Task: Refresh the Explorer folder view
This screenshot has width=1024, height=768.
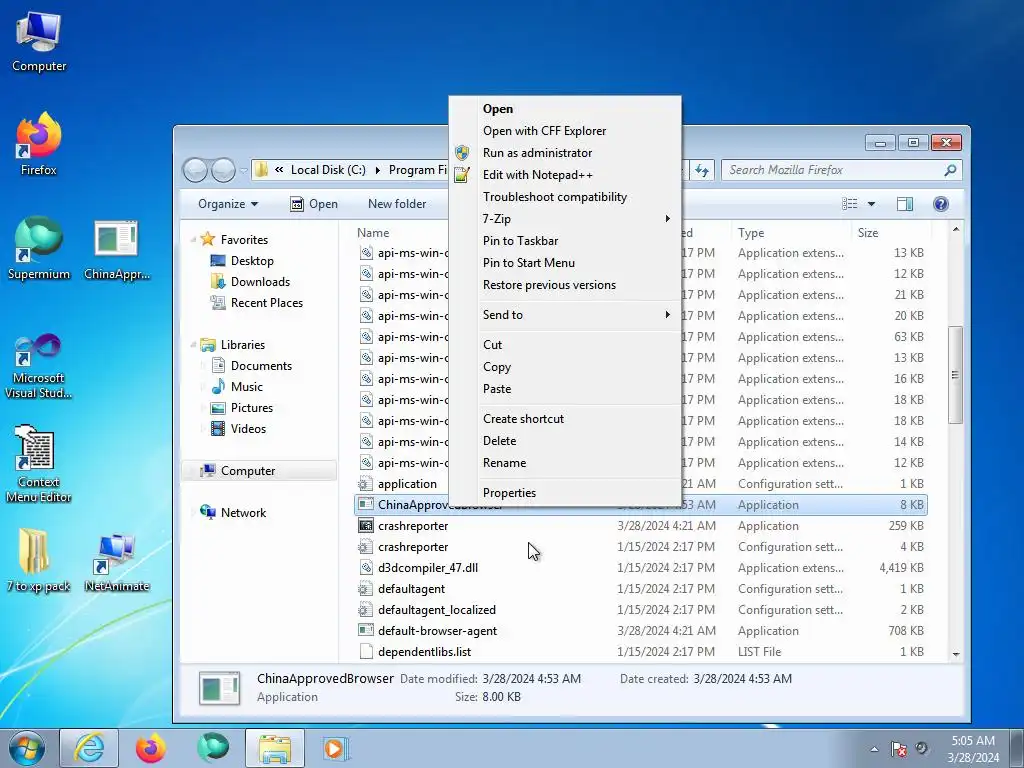Action: pos(701,170)
